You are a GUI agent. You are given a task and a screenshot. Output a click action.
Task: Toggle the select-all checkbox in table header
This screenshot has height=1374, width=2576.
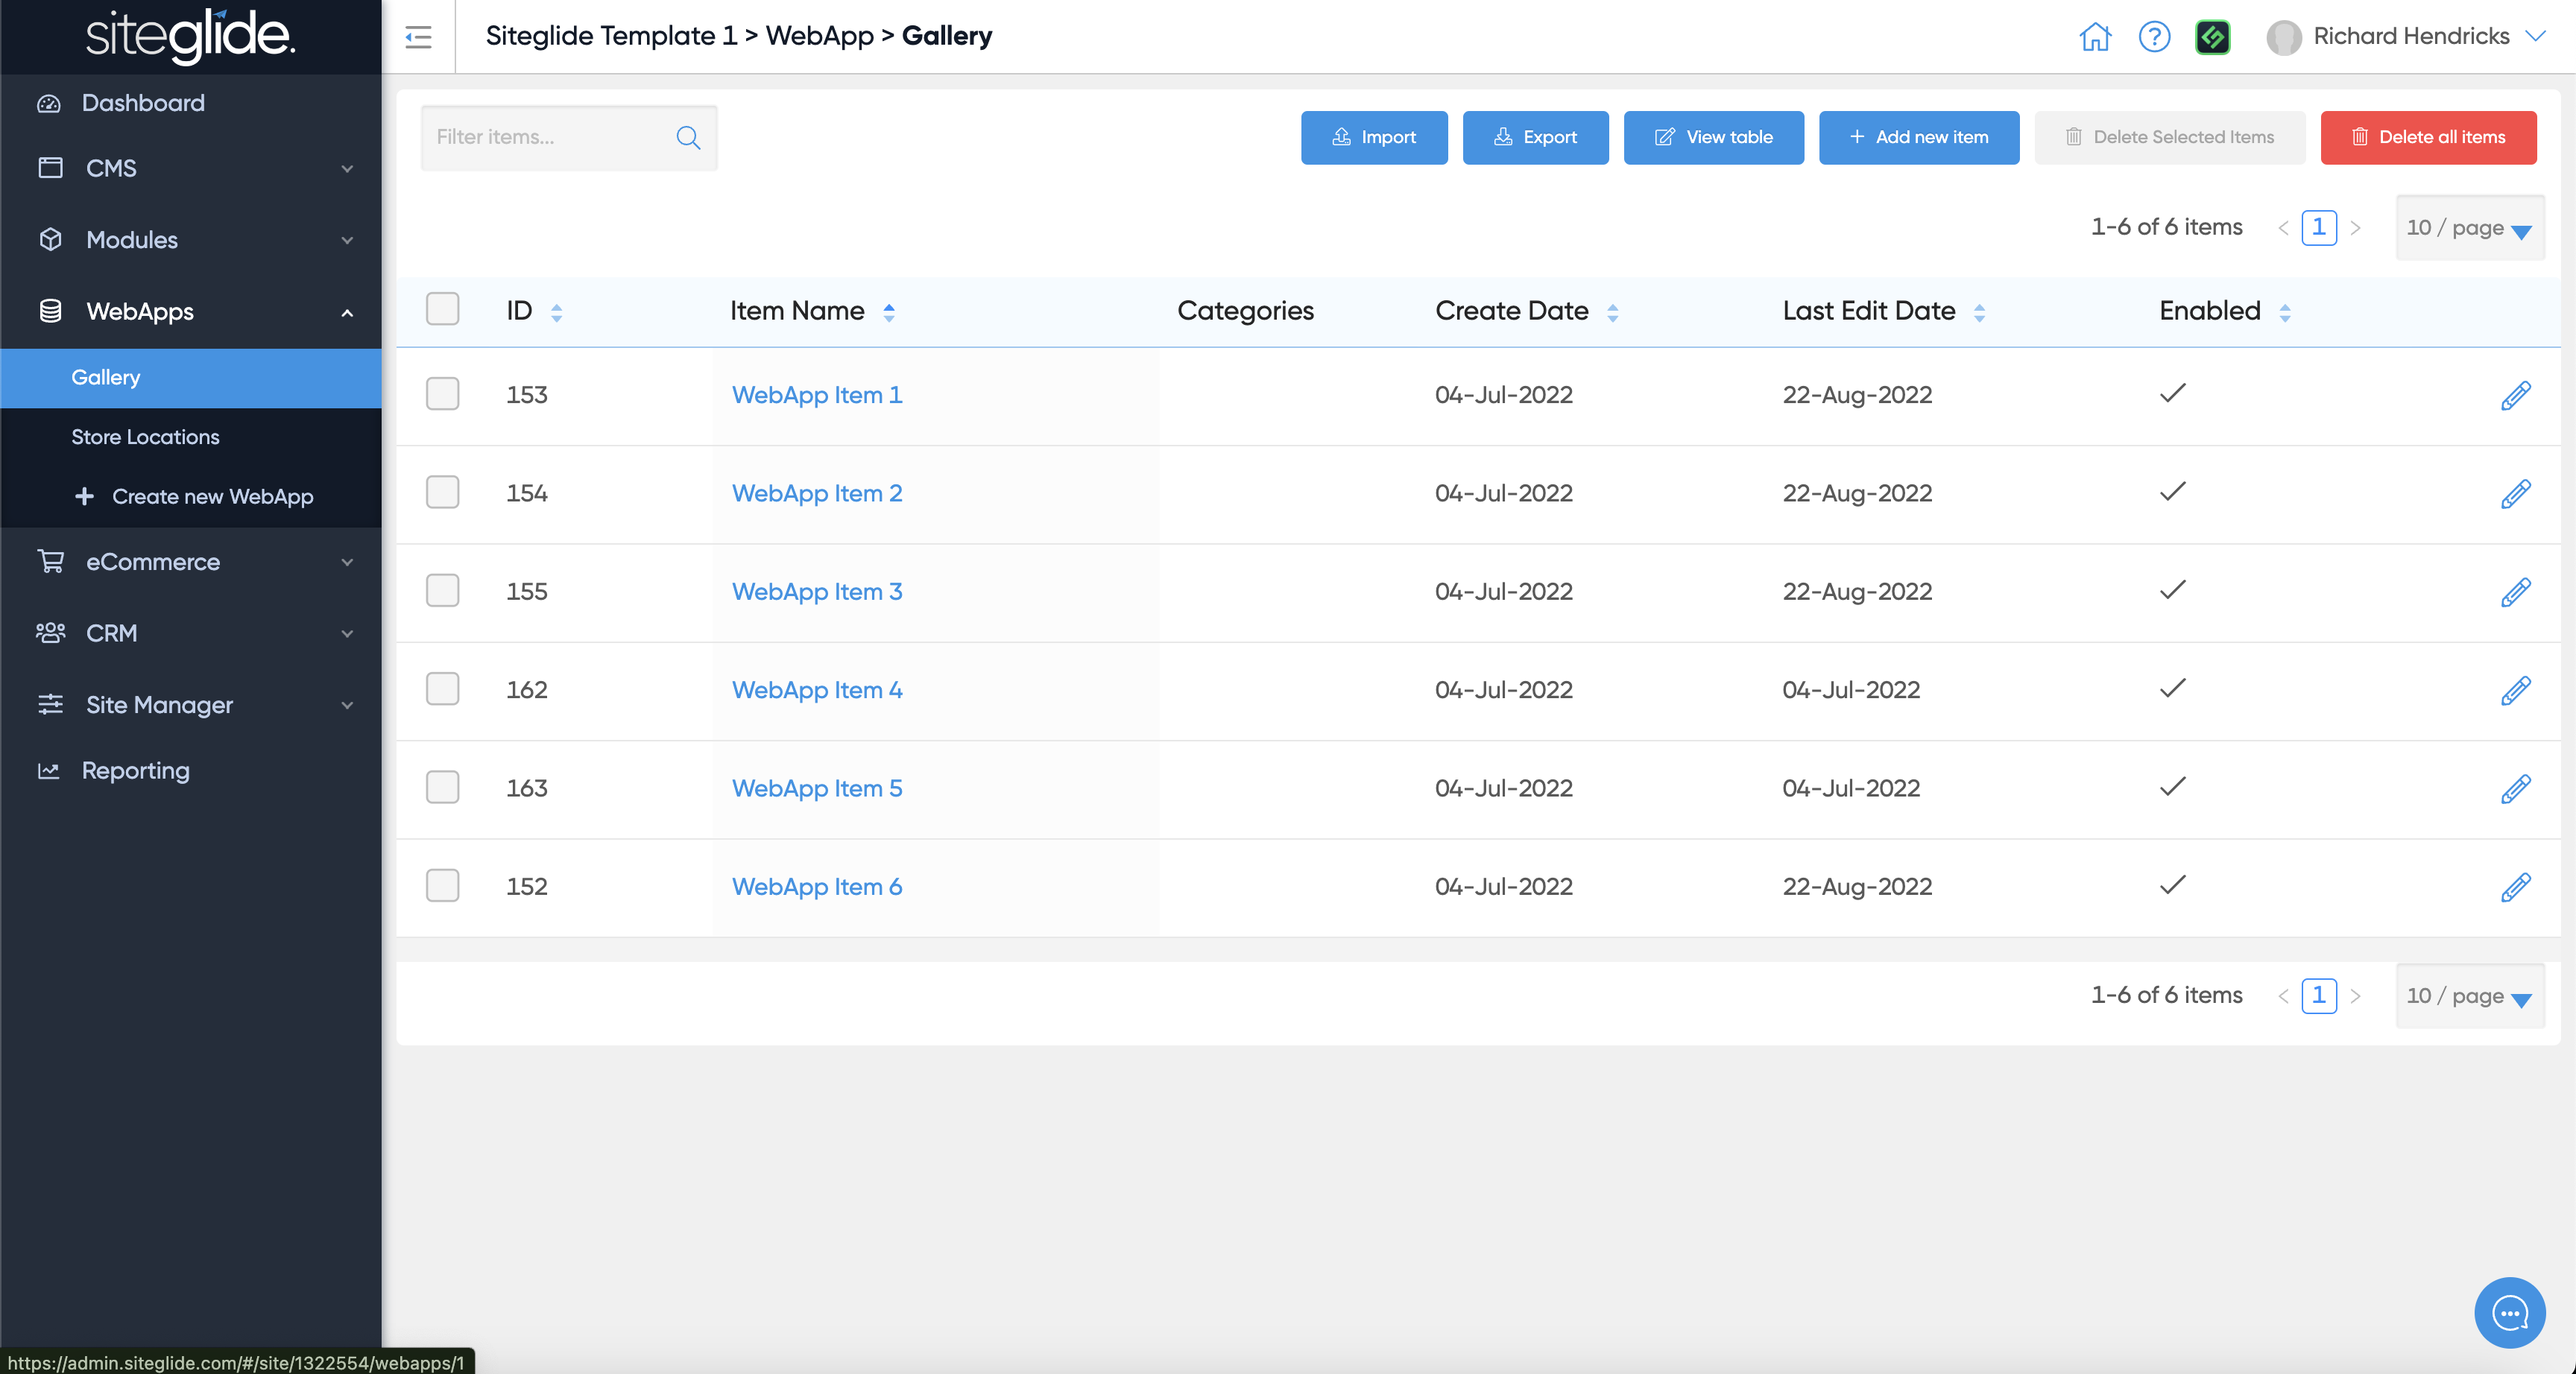pyautogui.click(x=442, y=309)
